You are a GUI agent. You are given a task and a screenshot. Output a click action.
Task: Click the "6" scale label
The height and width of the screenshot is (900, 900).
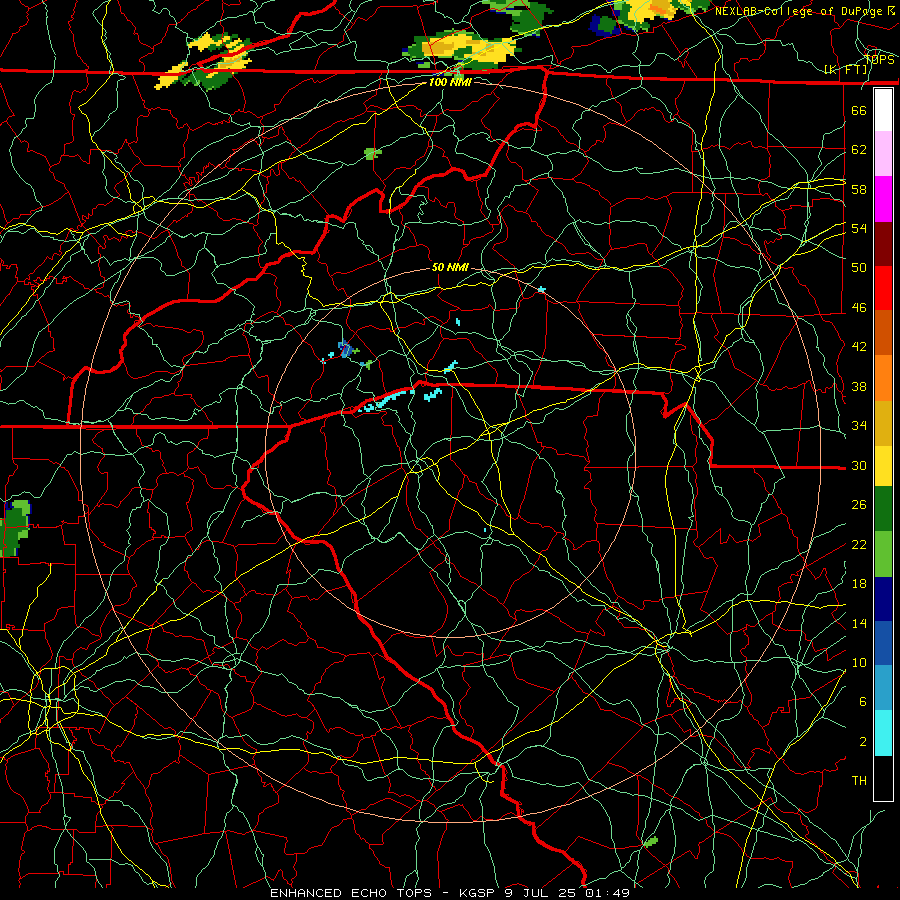(863, 702)
